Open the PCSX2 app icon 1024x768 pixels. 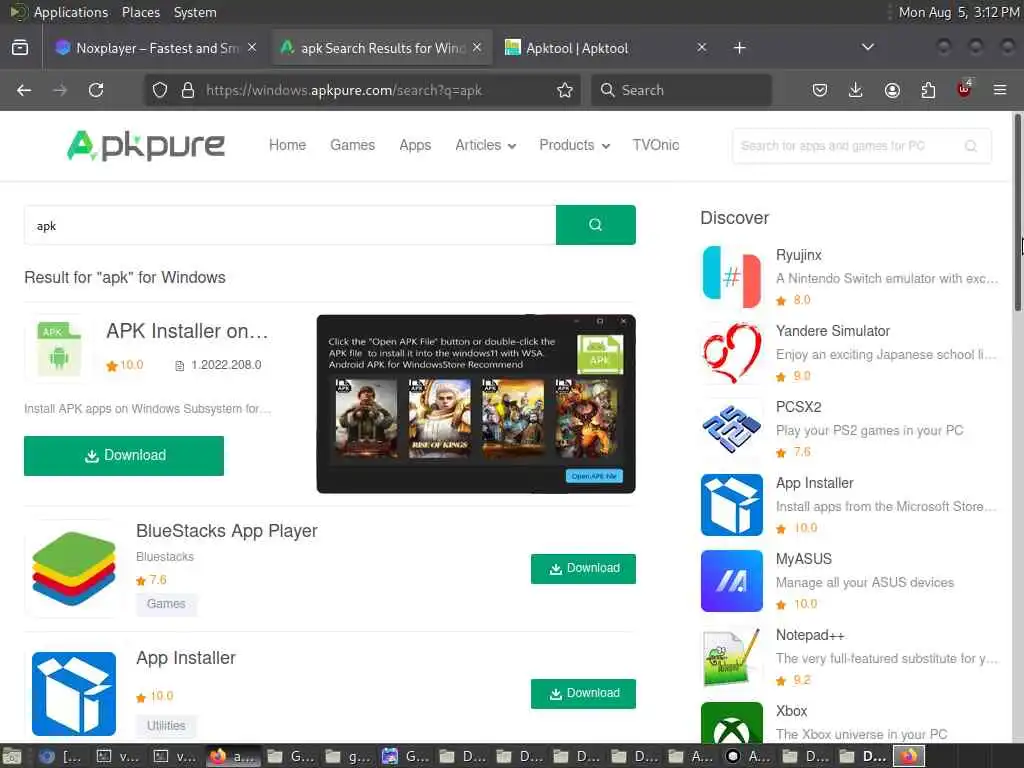(x=731, y=429)
